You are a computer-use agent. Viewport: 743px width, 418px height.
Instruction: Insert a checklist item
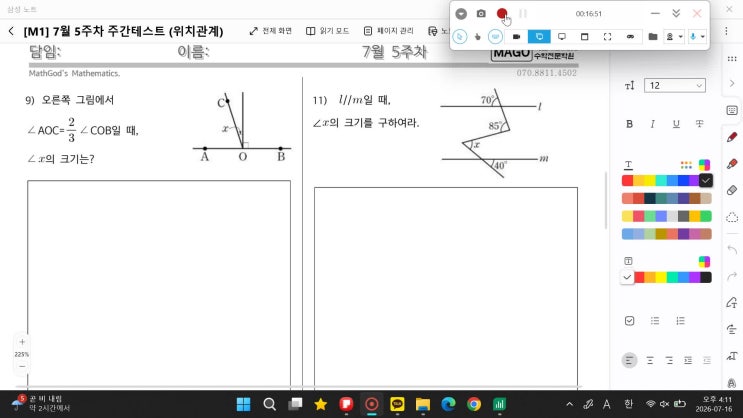[x=629, y=321]
